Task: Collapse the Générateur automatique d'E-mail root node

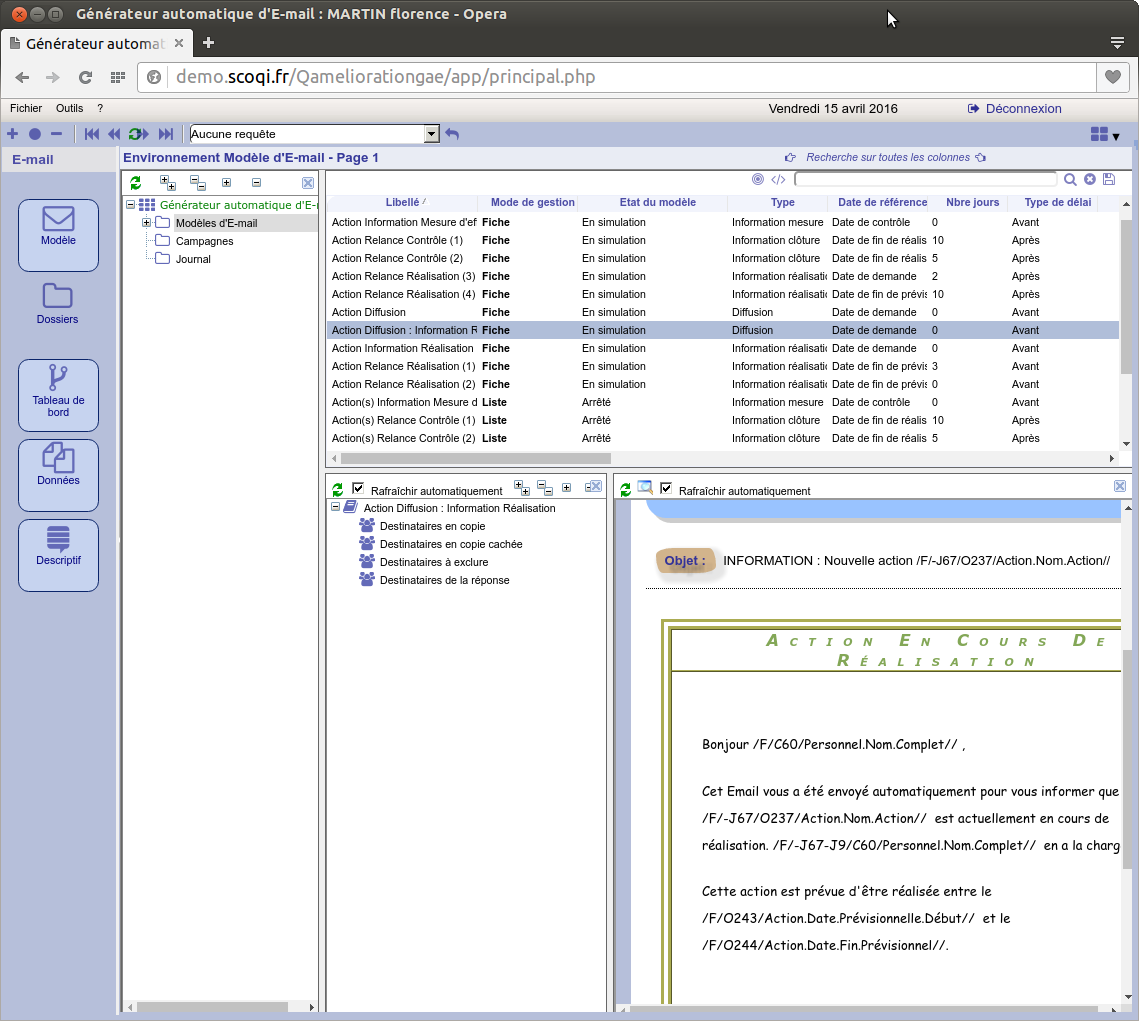Action: (130, 205)
